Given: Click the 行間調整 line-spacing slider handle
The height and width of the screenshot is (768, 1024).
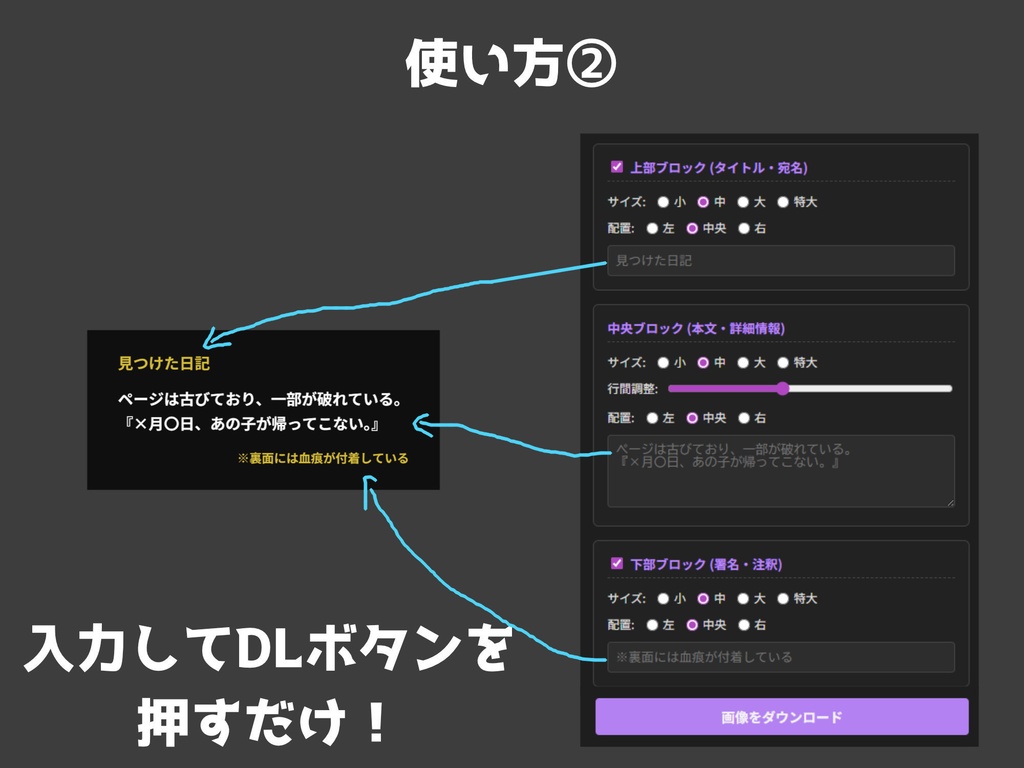Looking at the screenshot, I should tap(783, 388).
